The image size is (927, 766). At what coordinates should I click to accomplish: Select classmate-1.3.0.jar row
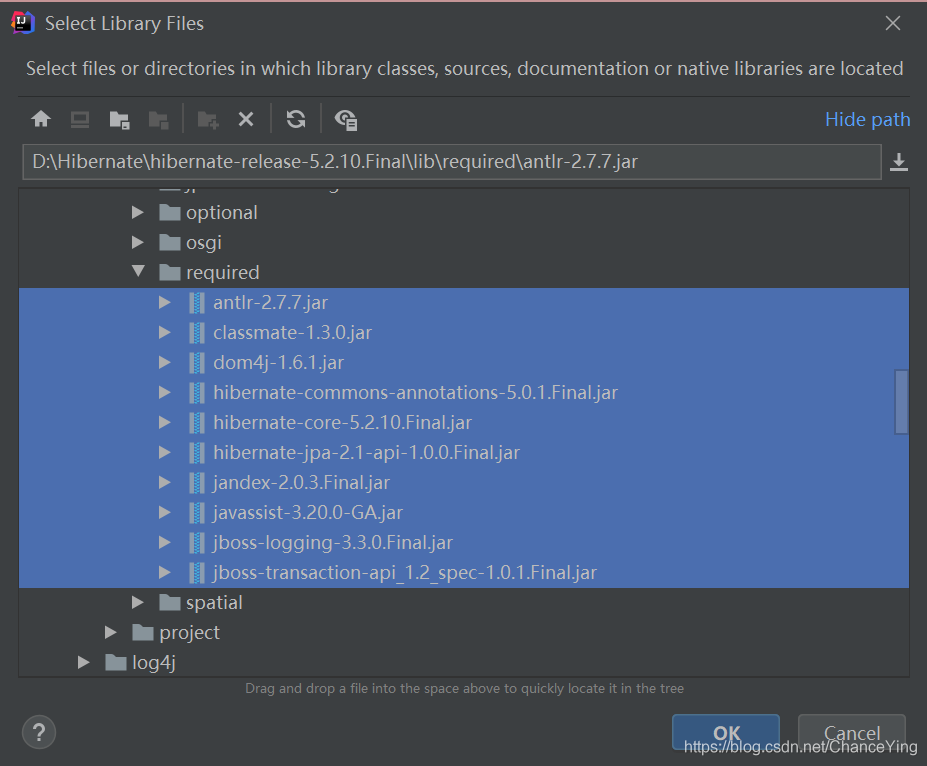(x=464, y=333)
